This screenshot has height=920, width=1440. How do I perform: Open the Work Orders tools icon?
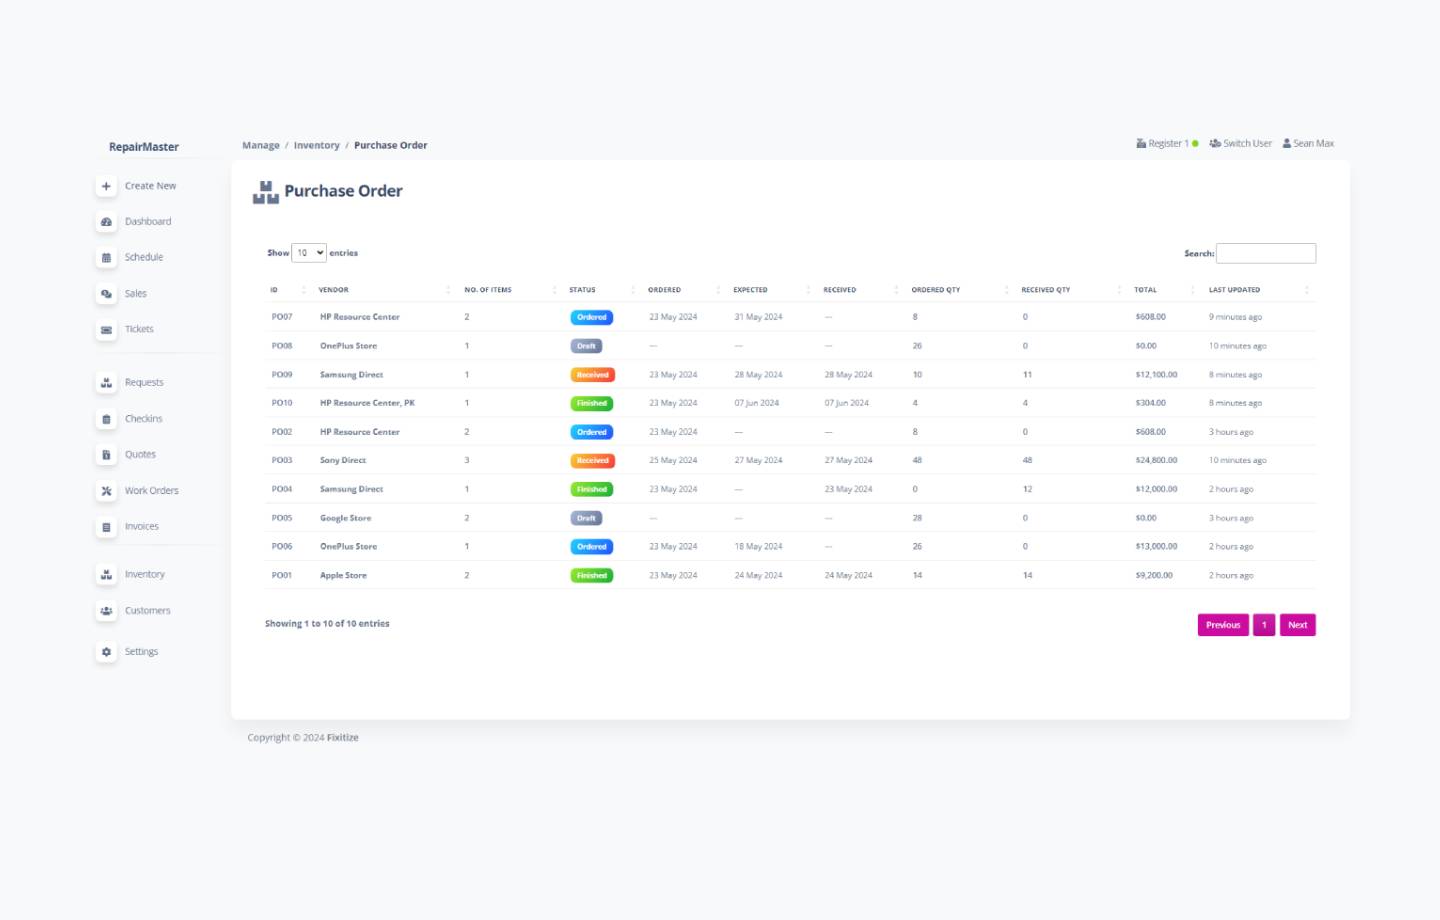pos(106,491)
